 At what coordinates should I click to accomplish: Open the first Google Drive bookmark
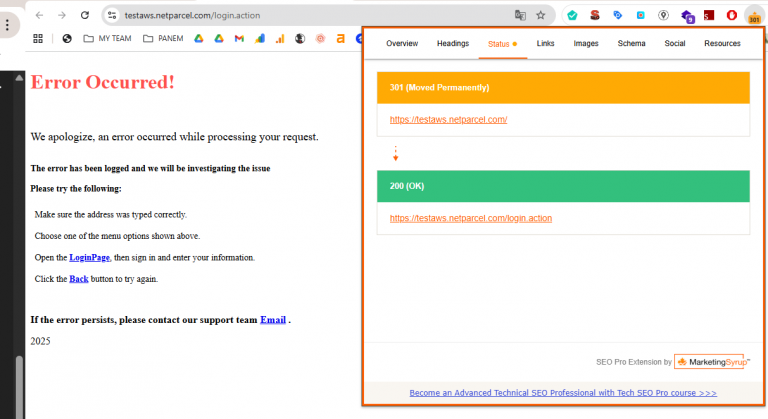pyautogui.click(x=199, y=38)
